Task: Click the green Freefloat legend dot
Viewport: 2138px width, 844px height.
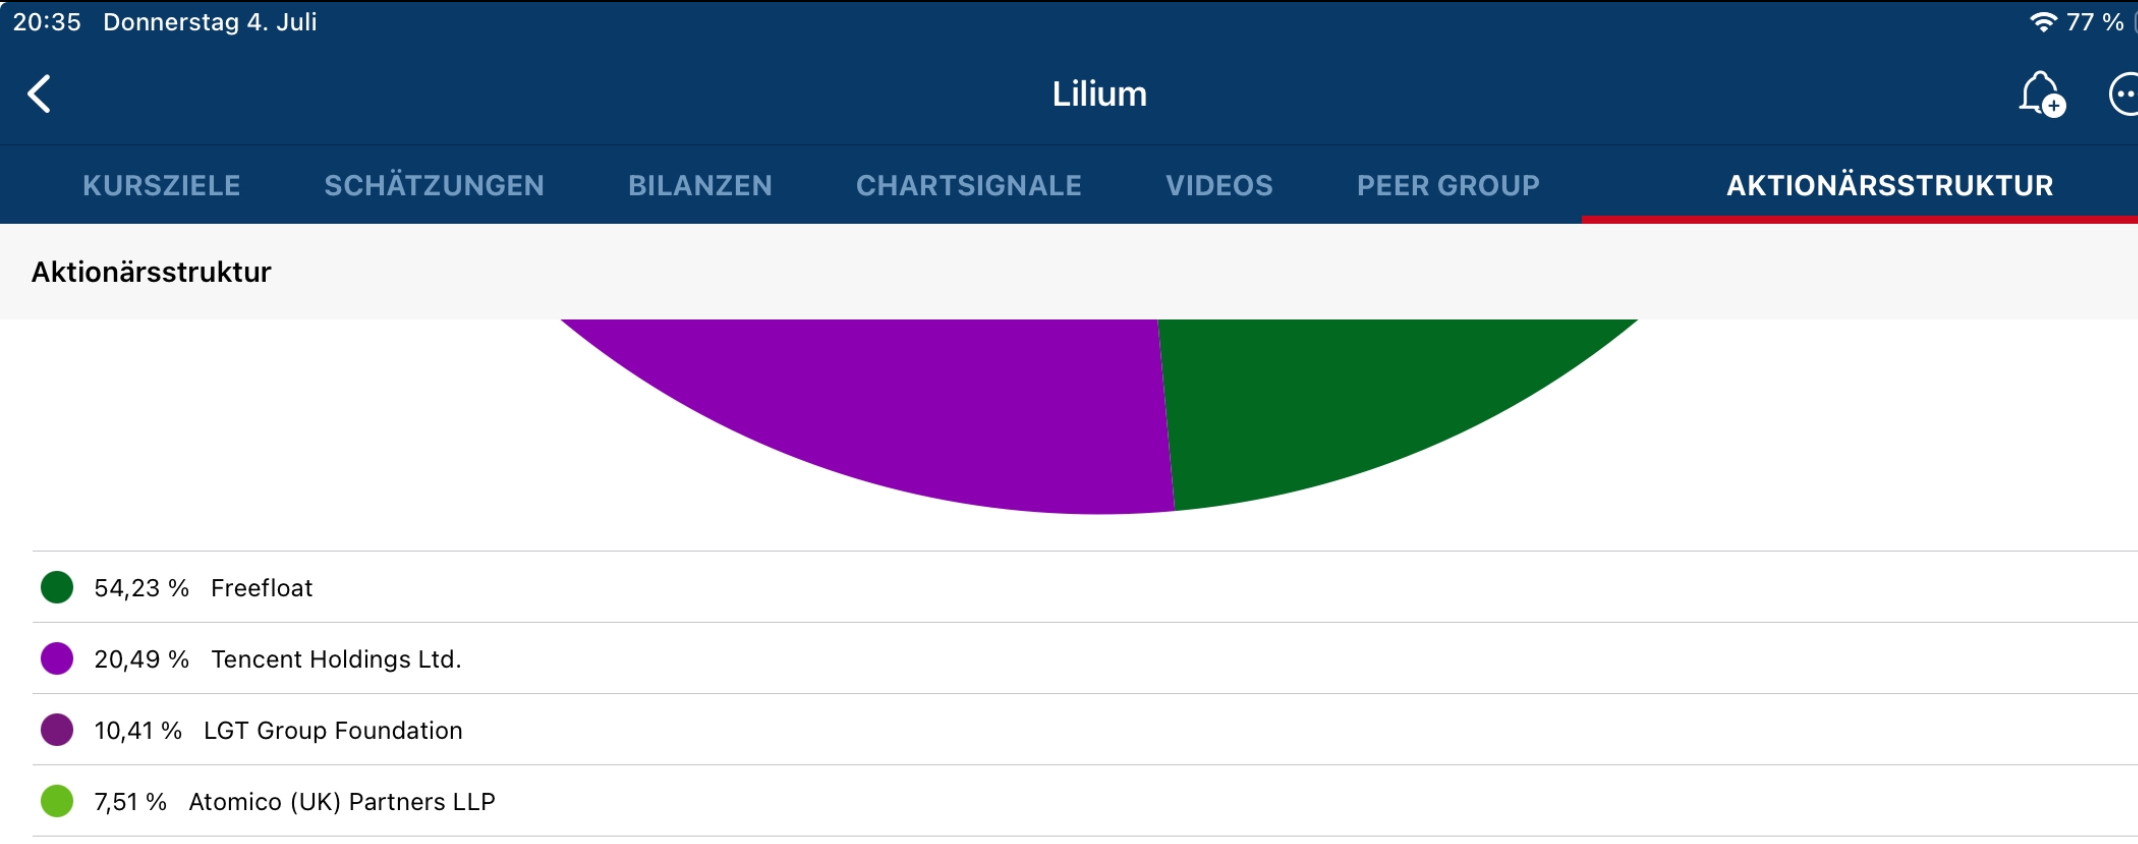Action: click(55, 587)
